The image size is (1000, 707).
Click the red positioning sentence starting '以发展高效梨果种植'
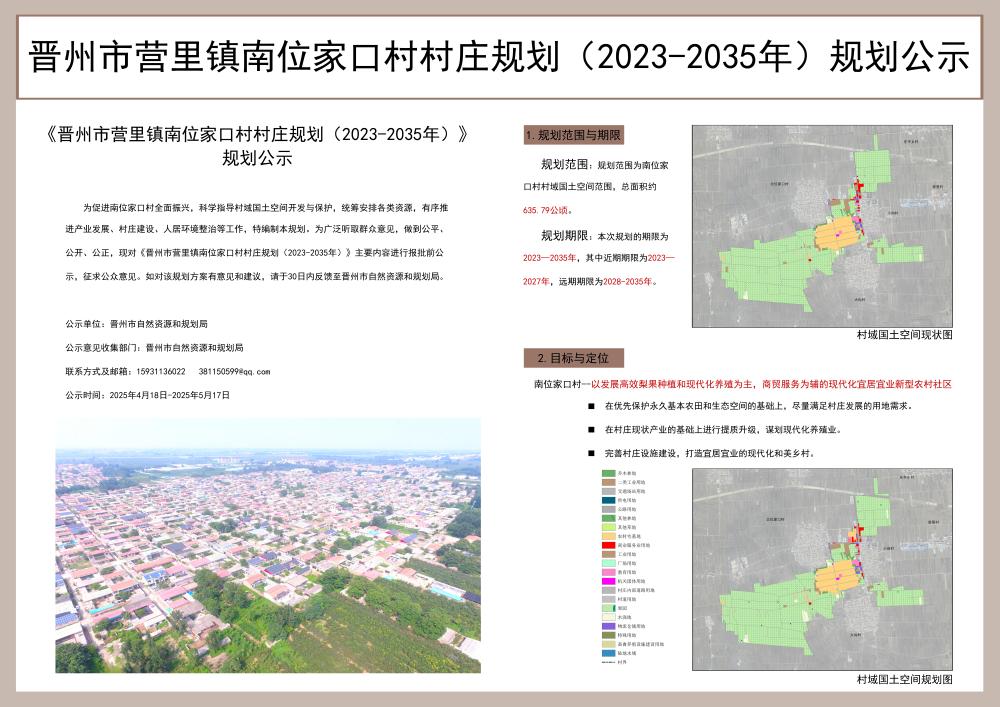click(x=771, y=384)
